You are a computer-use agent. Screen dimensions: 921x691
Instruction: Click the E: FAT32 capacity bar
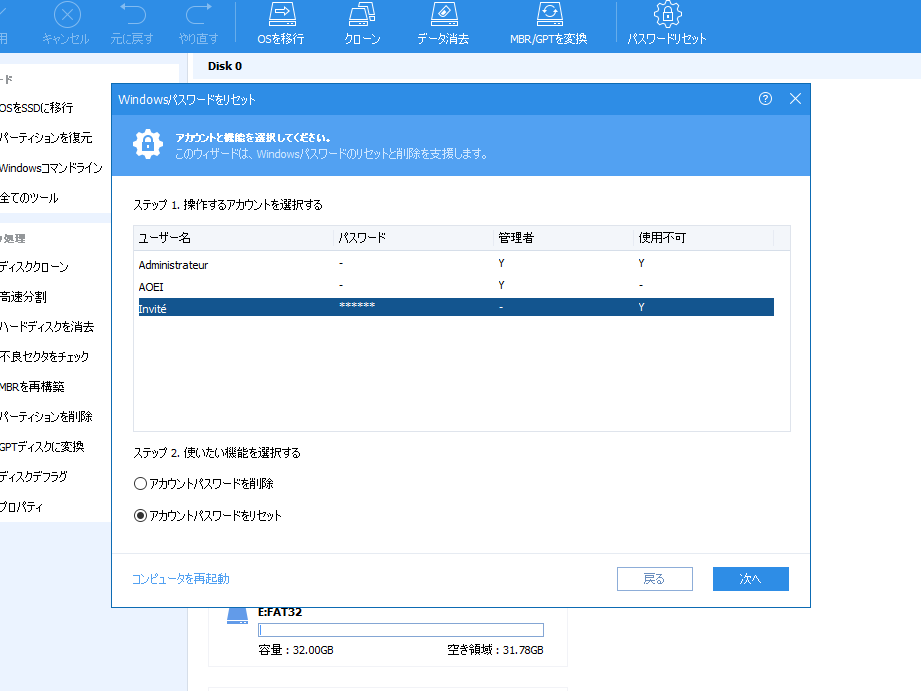pyautogui.click(x=400, y=630)
